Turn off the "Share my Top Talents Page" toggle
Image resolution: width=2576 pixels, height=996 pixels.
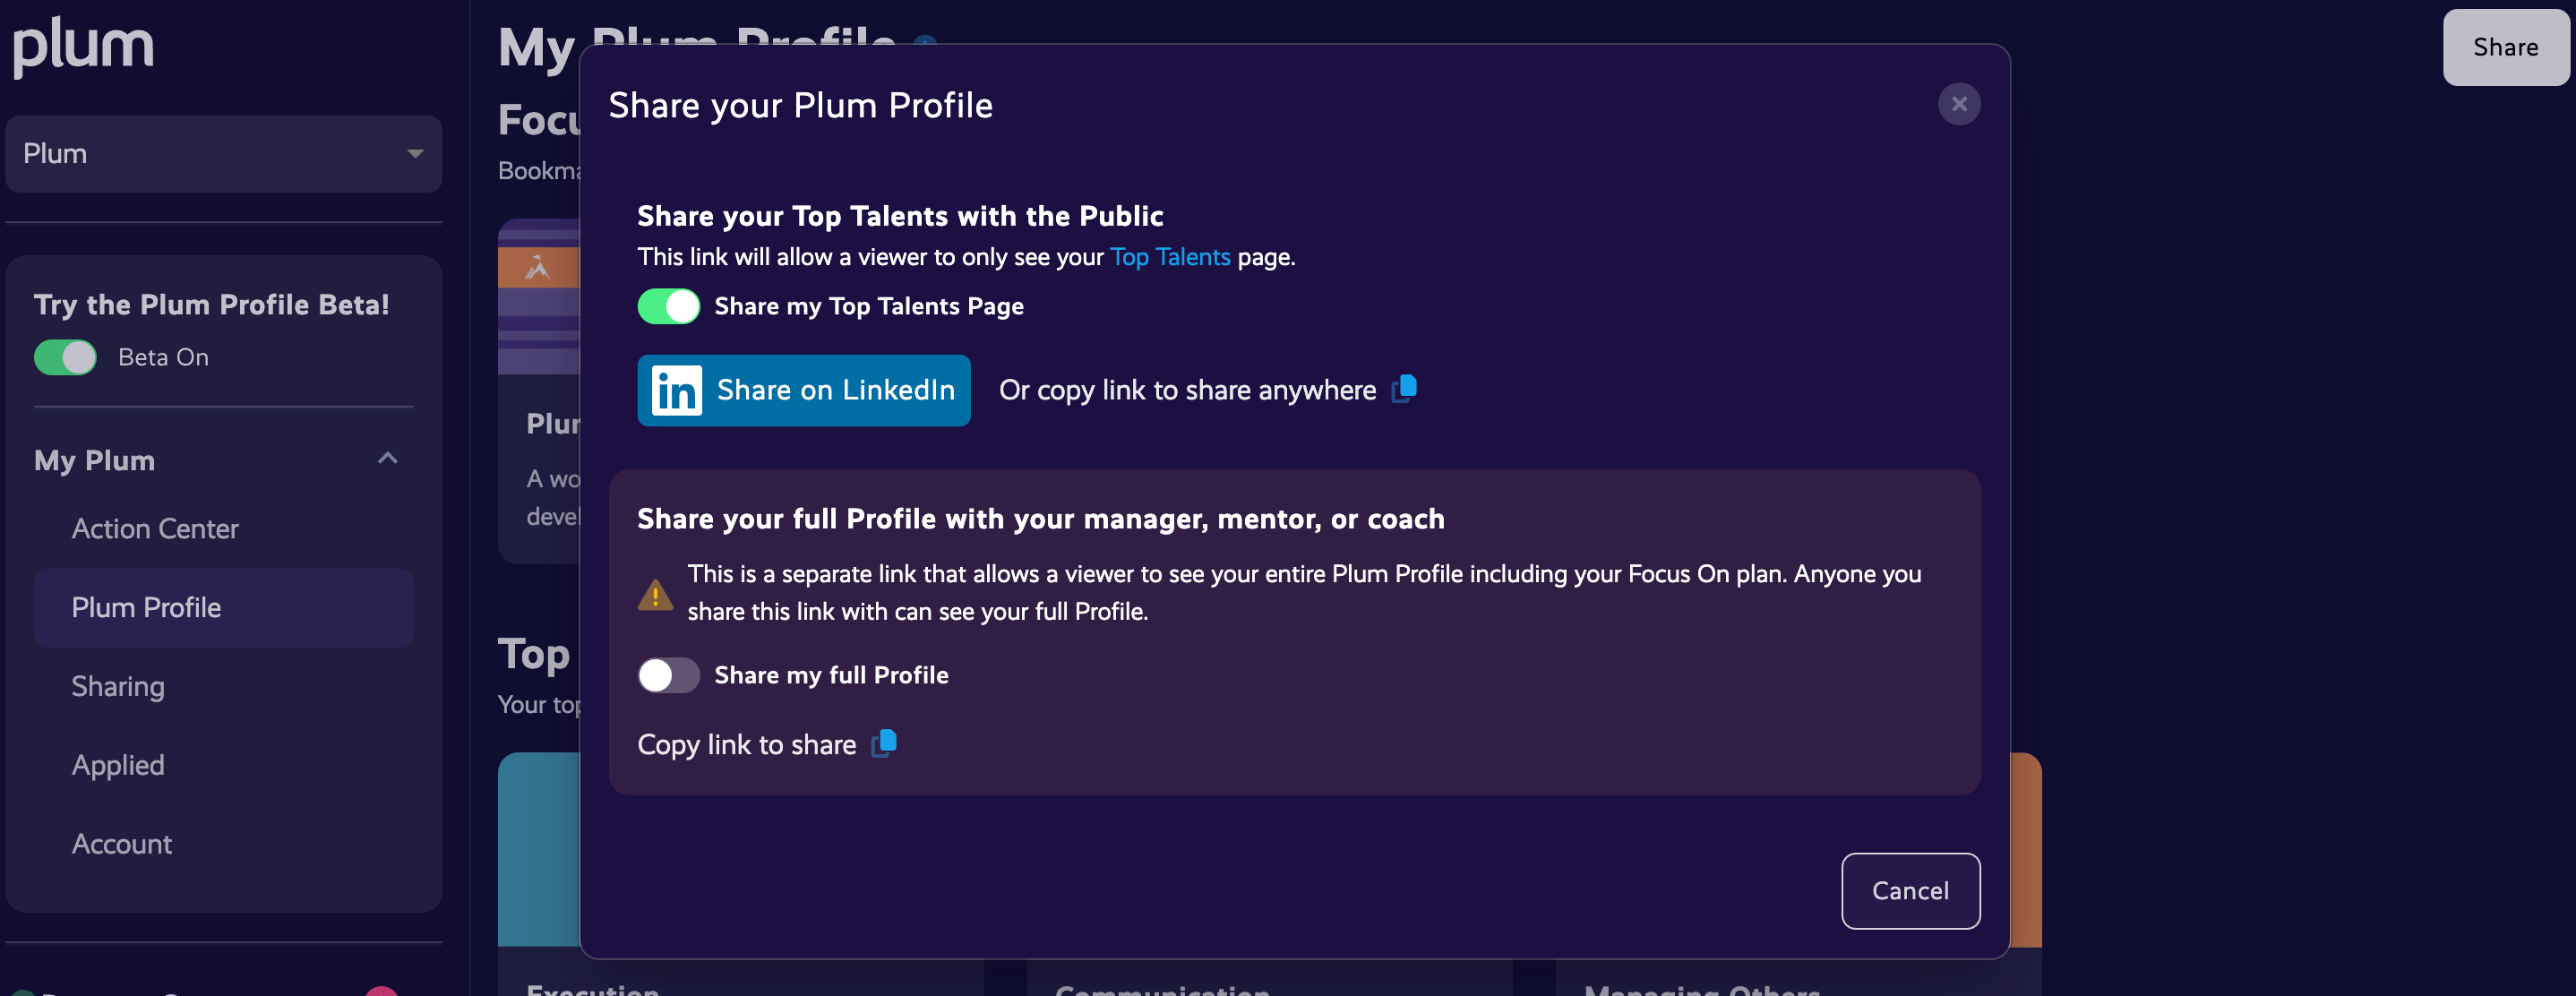click(x=668, y=306)
